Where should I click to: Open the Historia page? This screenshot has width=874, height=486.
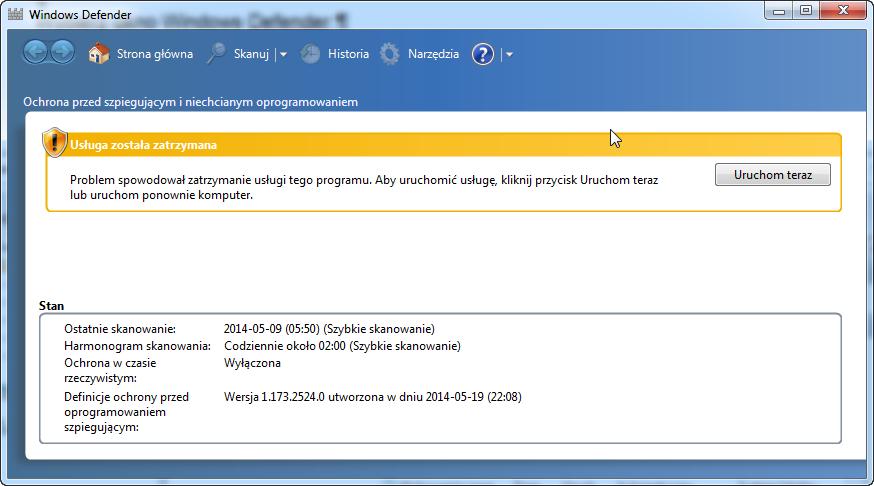click(x=348, y=54)
